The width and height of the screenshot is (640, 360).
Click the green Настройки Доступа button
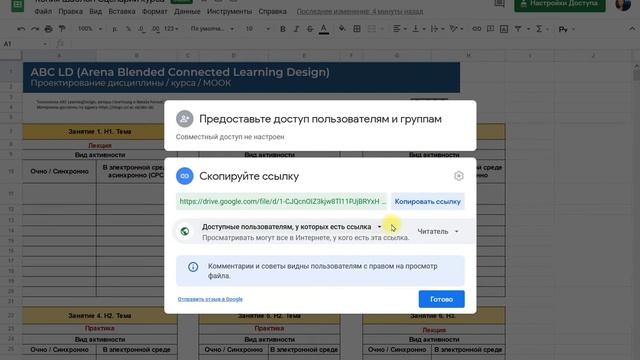pos(560,4)
